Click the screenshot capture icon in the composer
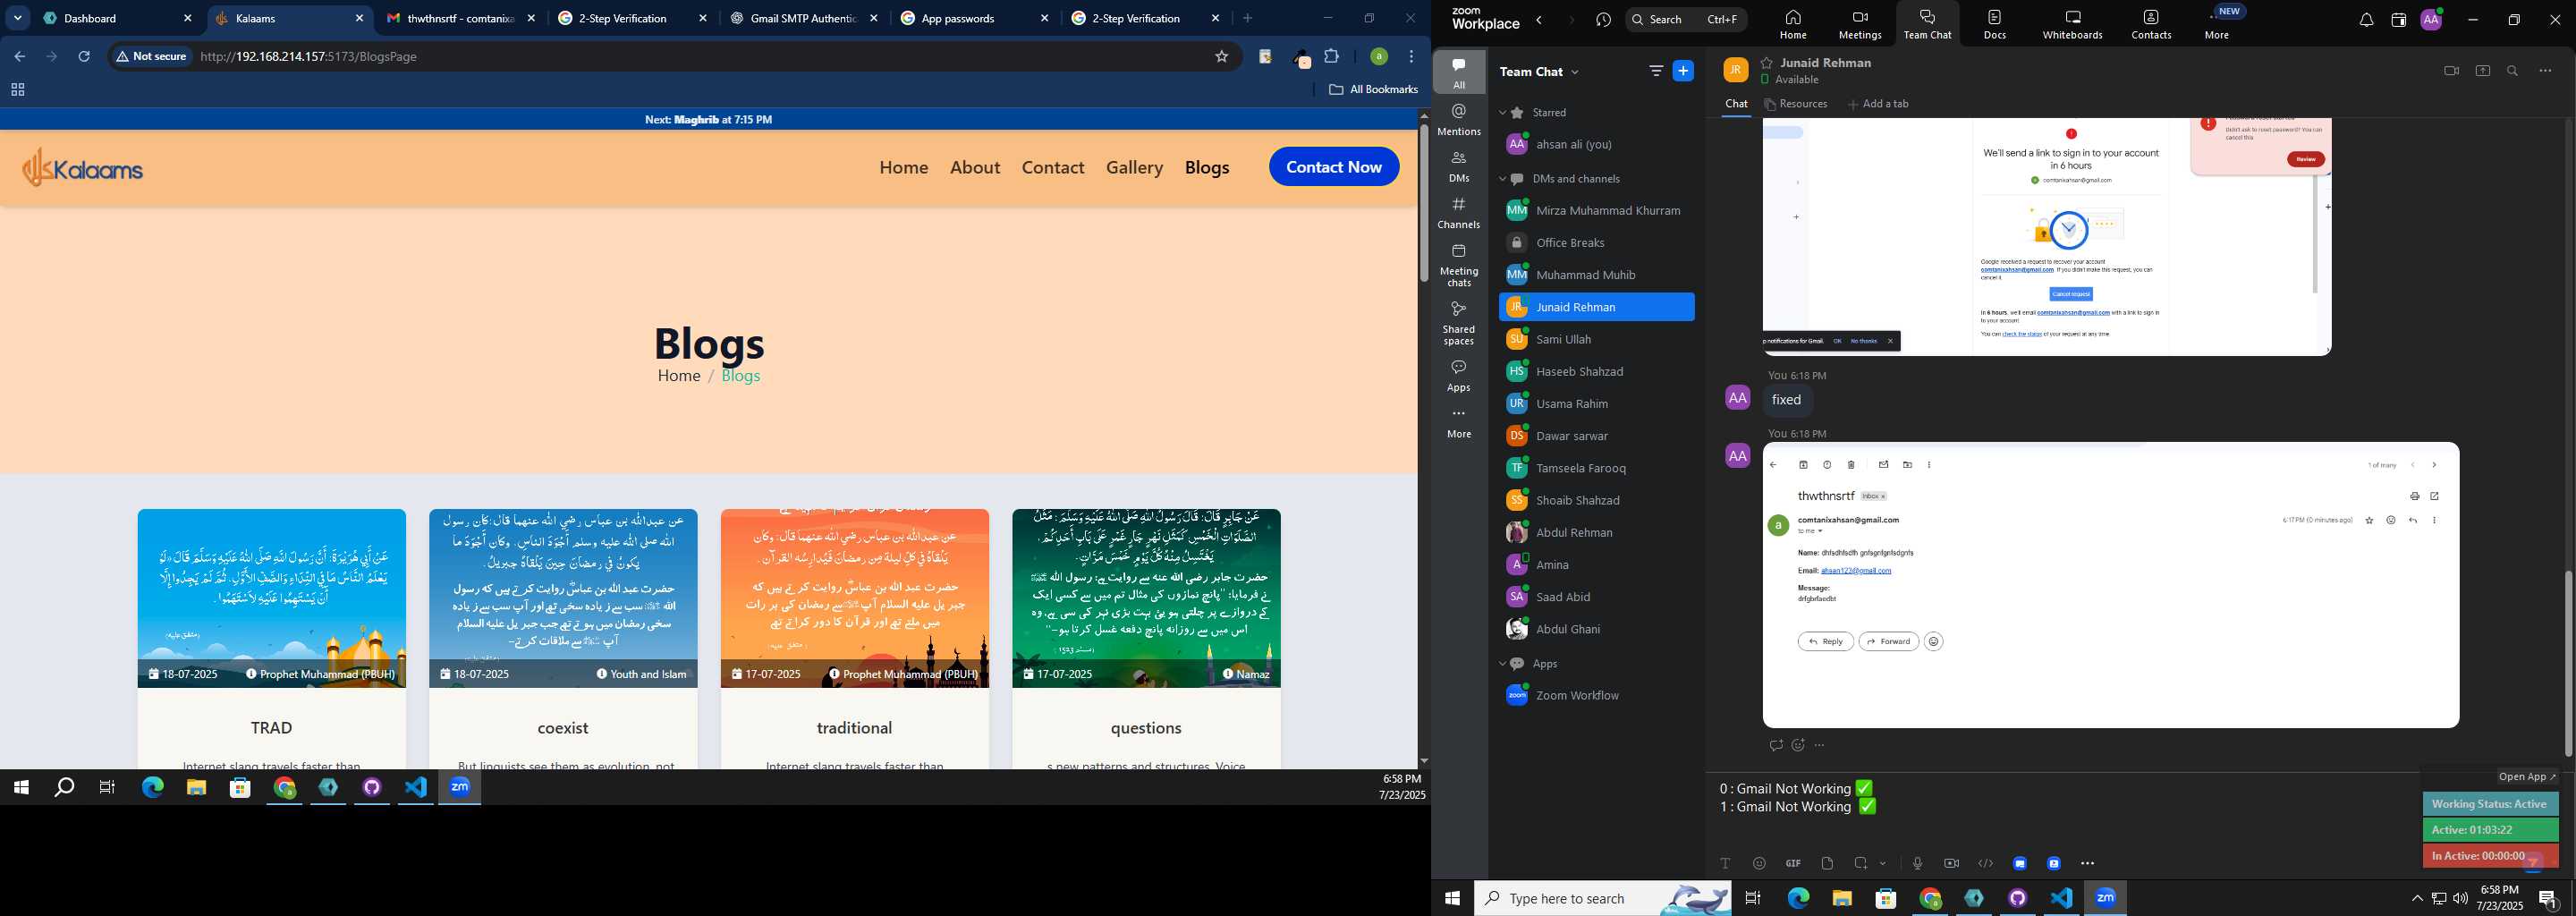This screenshot has height=916, width=2576. 1861,863
